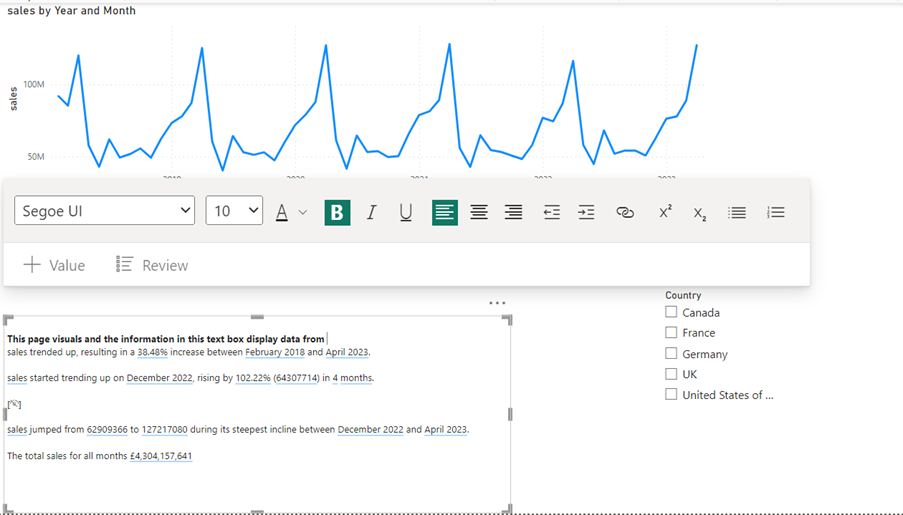The image size is (903, 515).
Task: Open Review of dynamic values
Action: 152,265
